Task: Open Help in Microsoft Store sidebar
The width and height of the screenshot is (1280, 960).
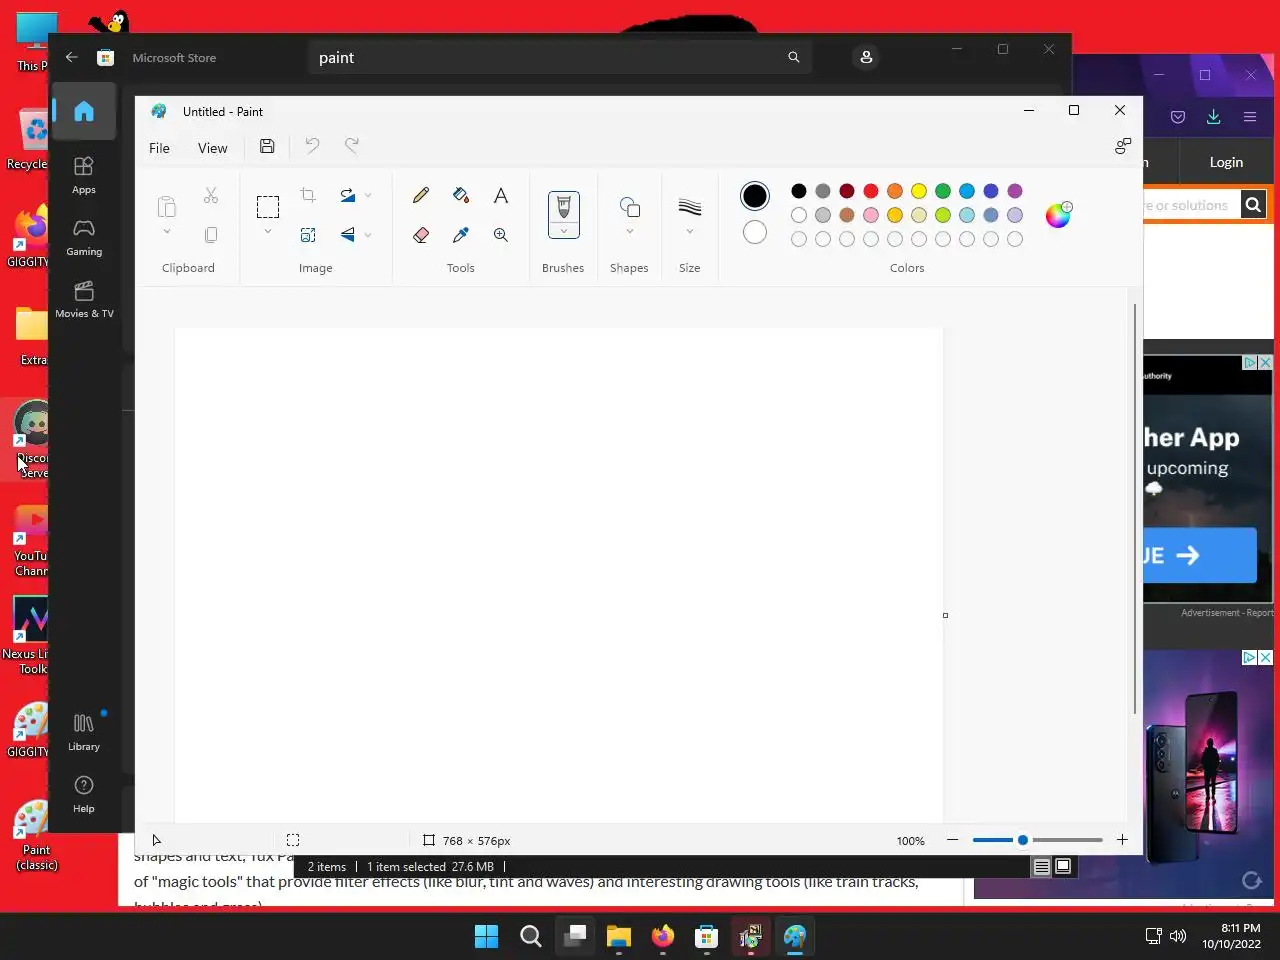Action: pyautogui.click(x=84, y=794)
